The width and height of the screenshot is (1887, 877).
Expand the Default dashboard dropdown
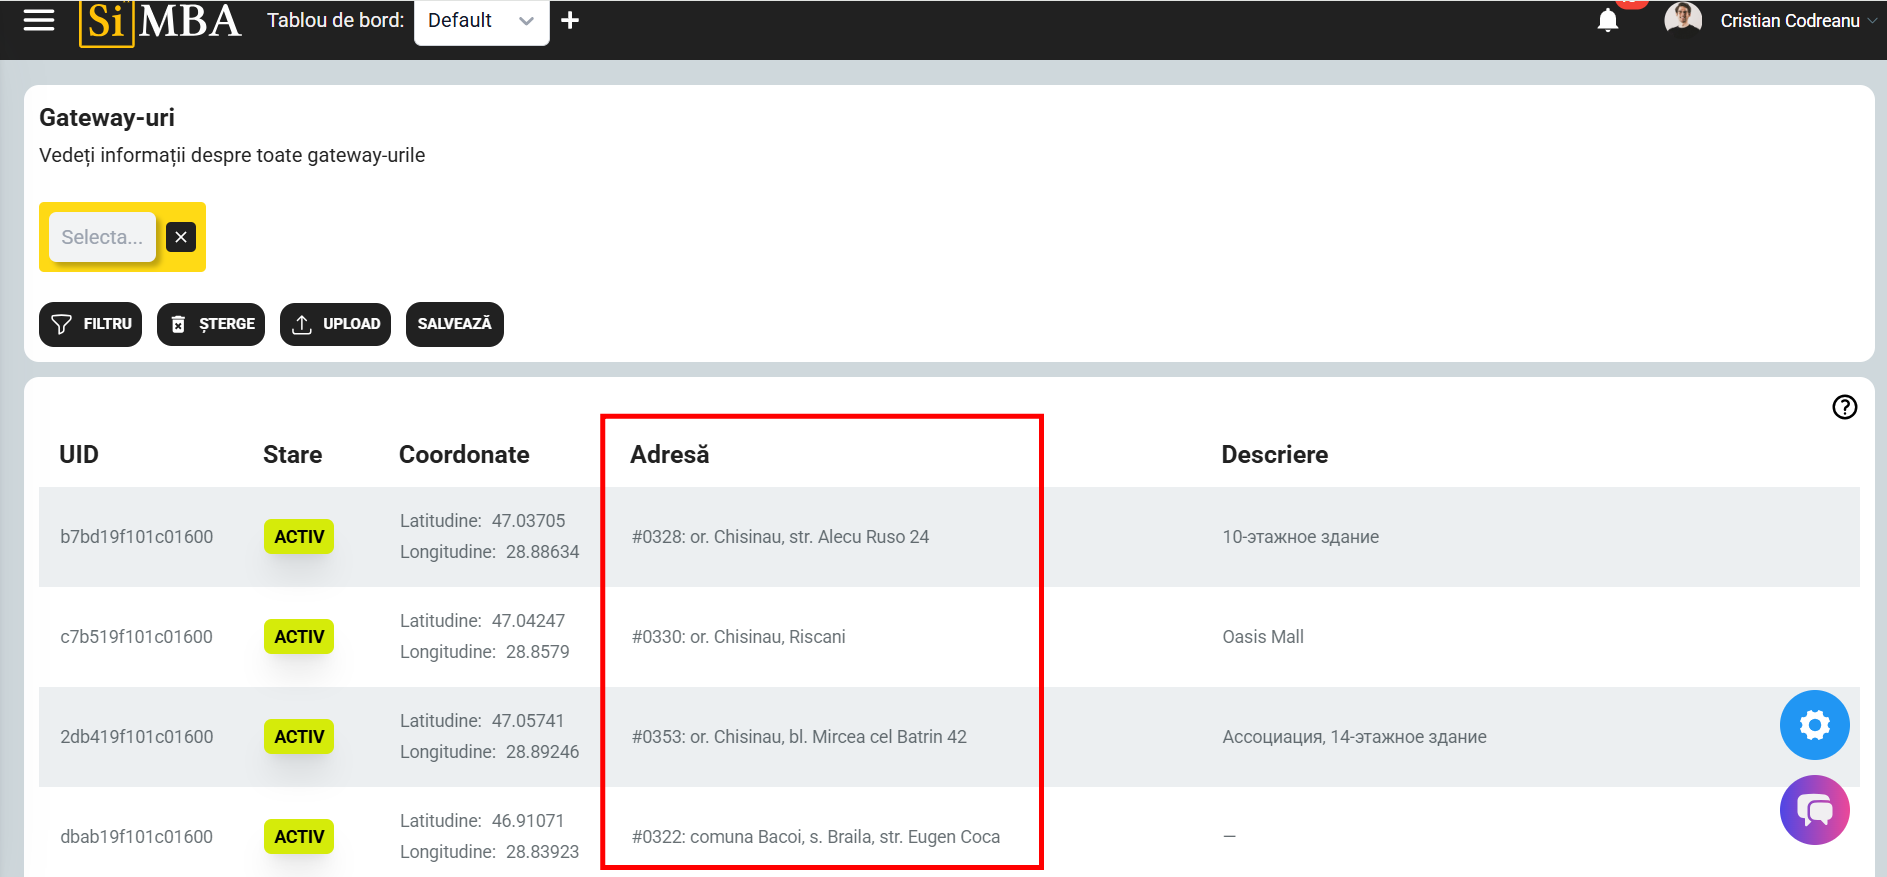481,21
